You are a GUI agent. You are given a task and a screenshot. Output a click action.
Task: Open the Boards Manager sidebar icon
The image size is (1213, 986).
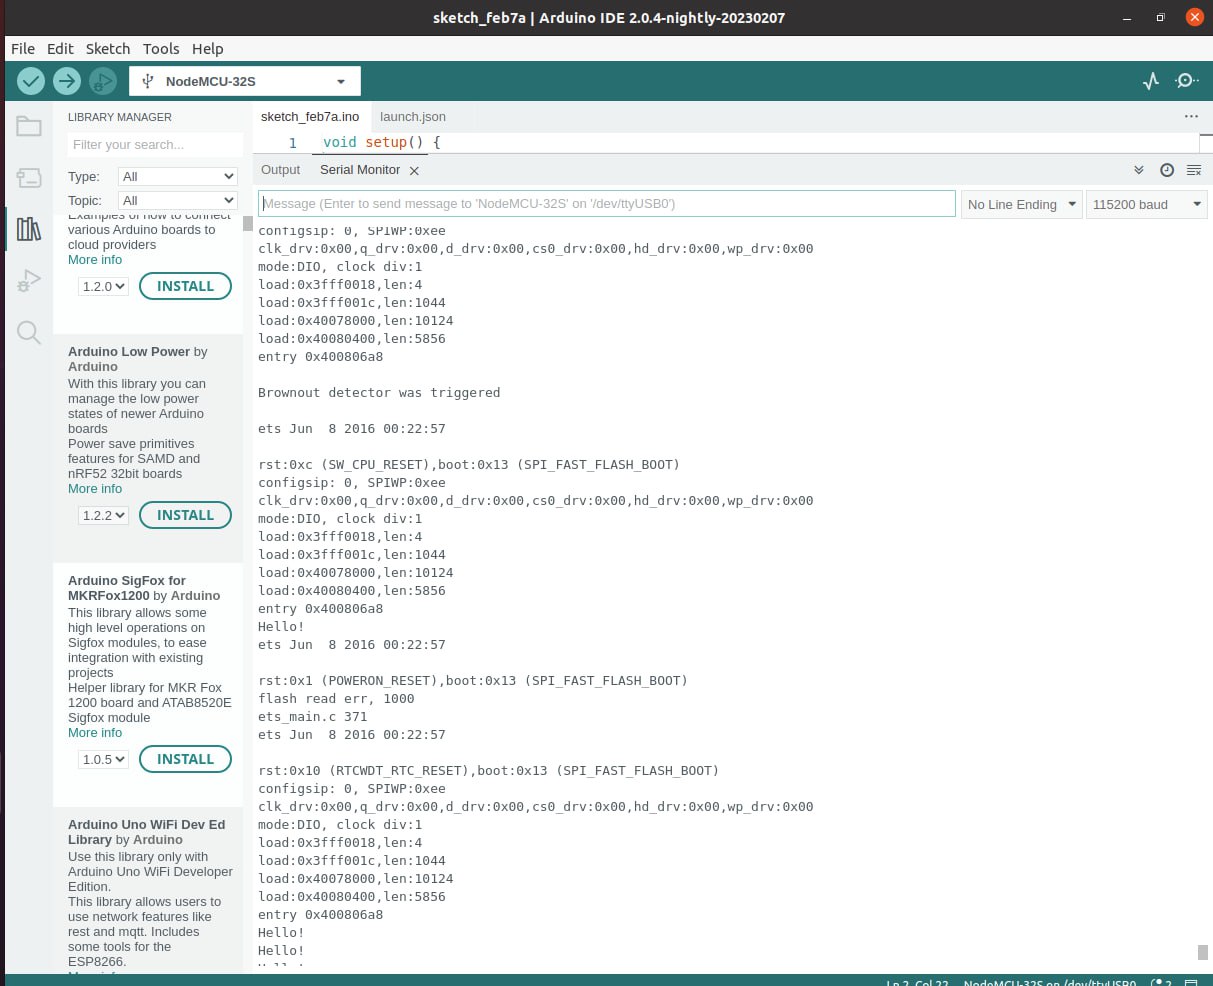pos(29,178)
